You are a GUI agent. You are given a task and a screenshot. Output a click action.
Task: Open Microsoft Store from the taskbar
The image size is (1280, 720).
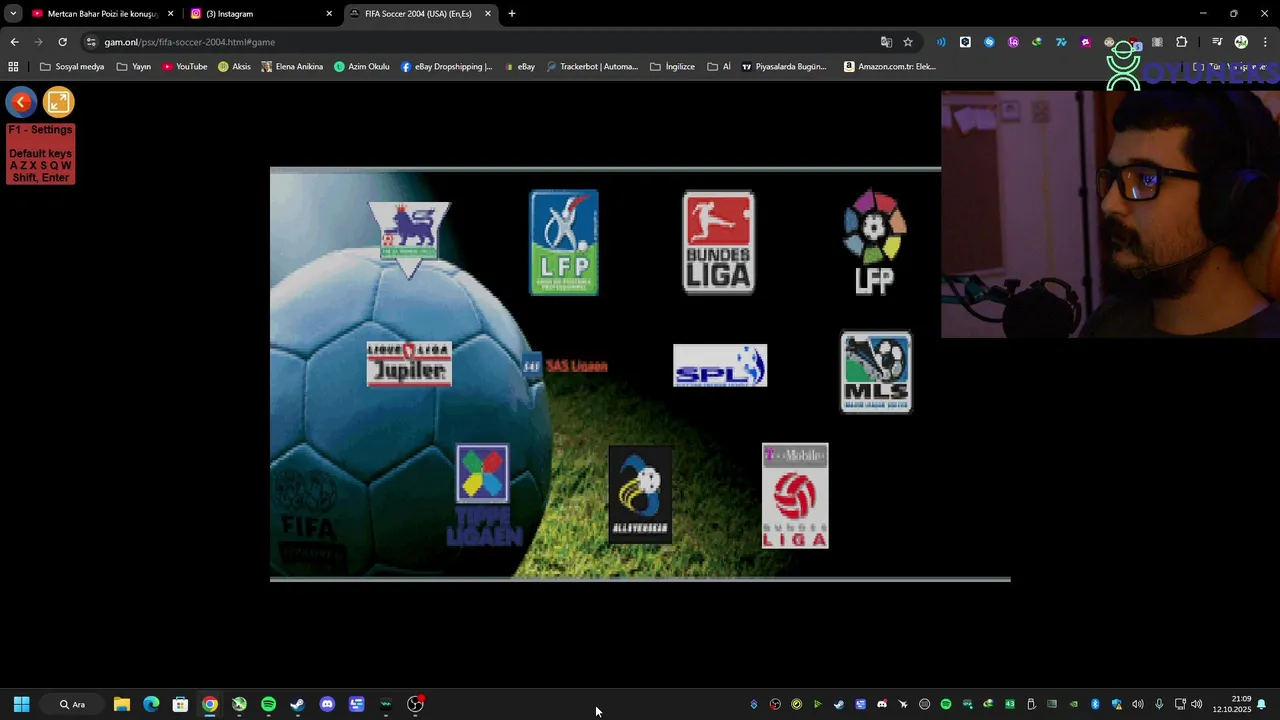pyautogui.click(x=180, y=704)
